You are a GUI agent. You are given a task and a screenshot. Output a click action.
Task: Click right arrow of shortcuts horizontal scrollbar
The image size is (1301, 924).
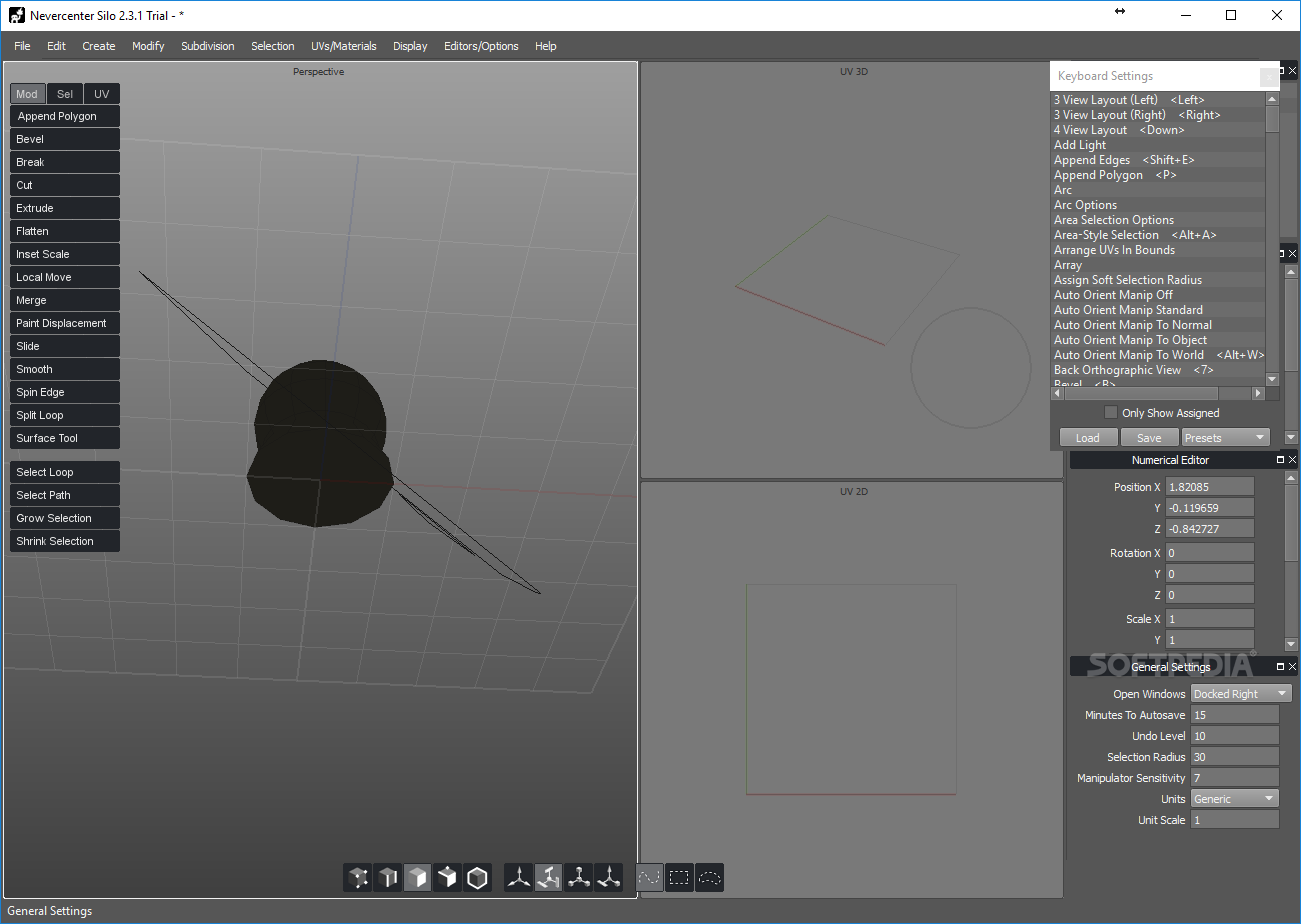click(1258, 394)
